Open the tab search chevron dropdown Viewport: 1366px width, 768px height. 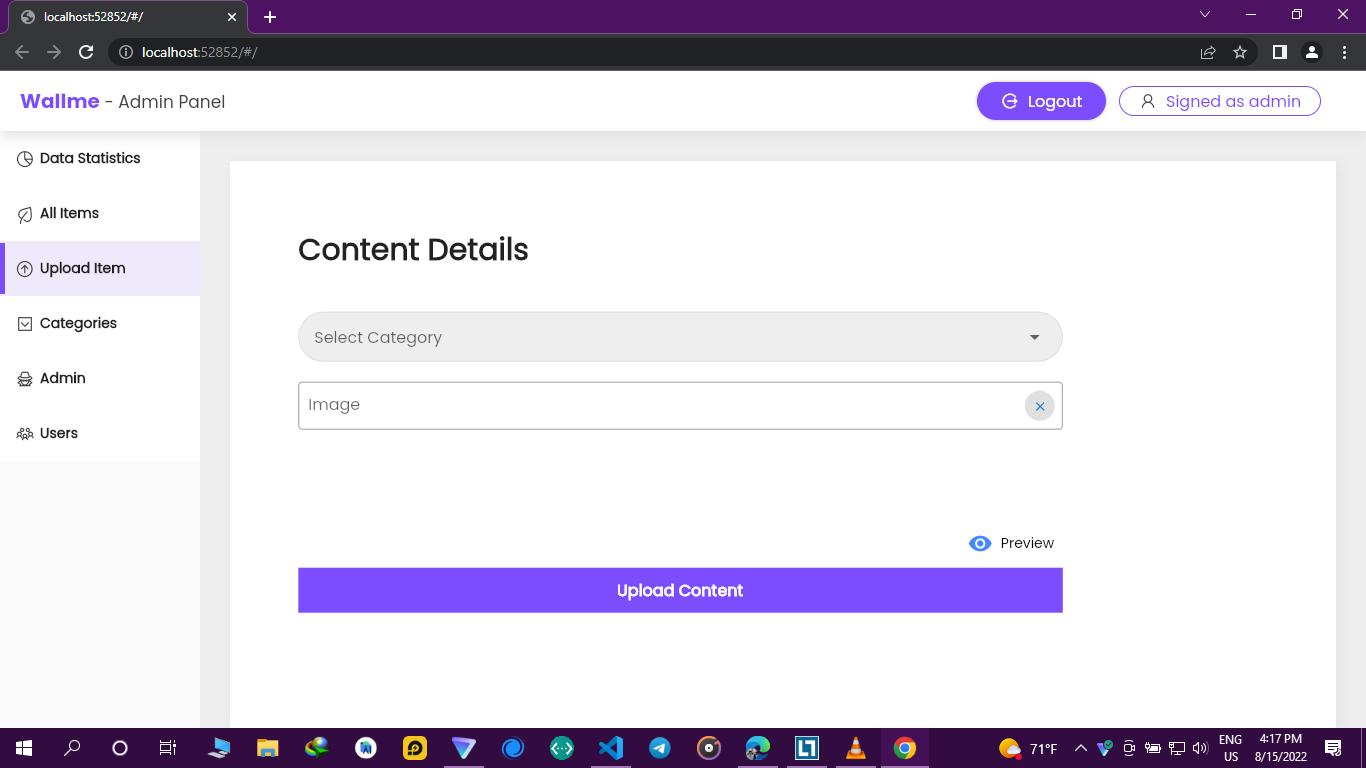coord(1205,15)
